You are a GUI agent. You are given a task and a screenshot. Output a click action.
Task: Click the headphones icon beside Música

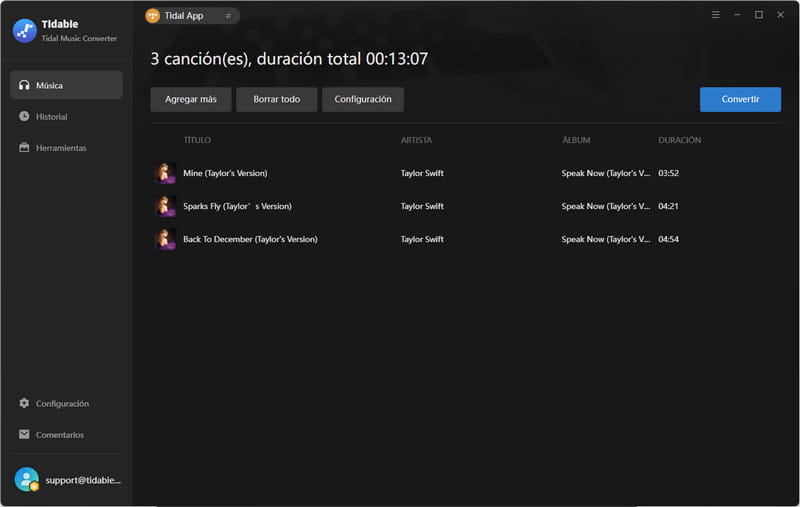point(24,85)
